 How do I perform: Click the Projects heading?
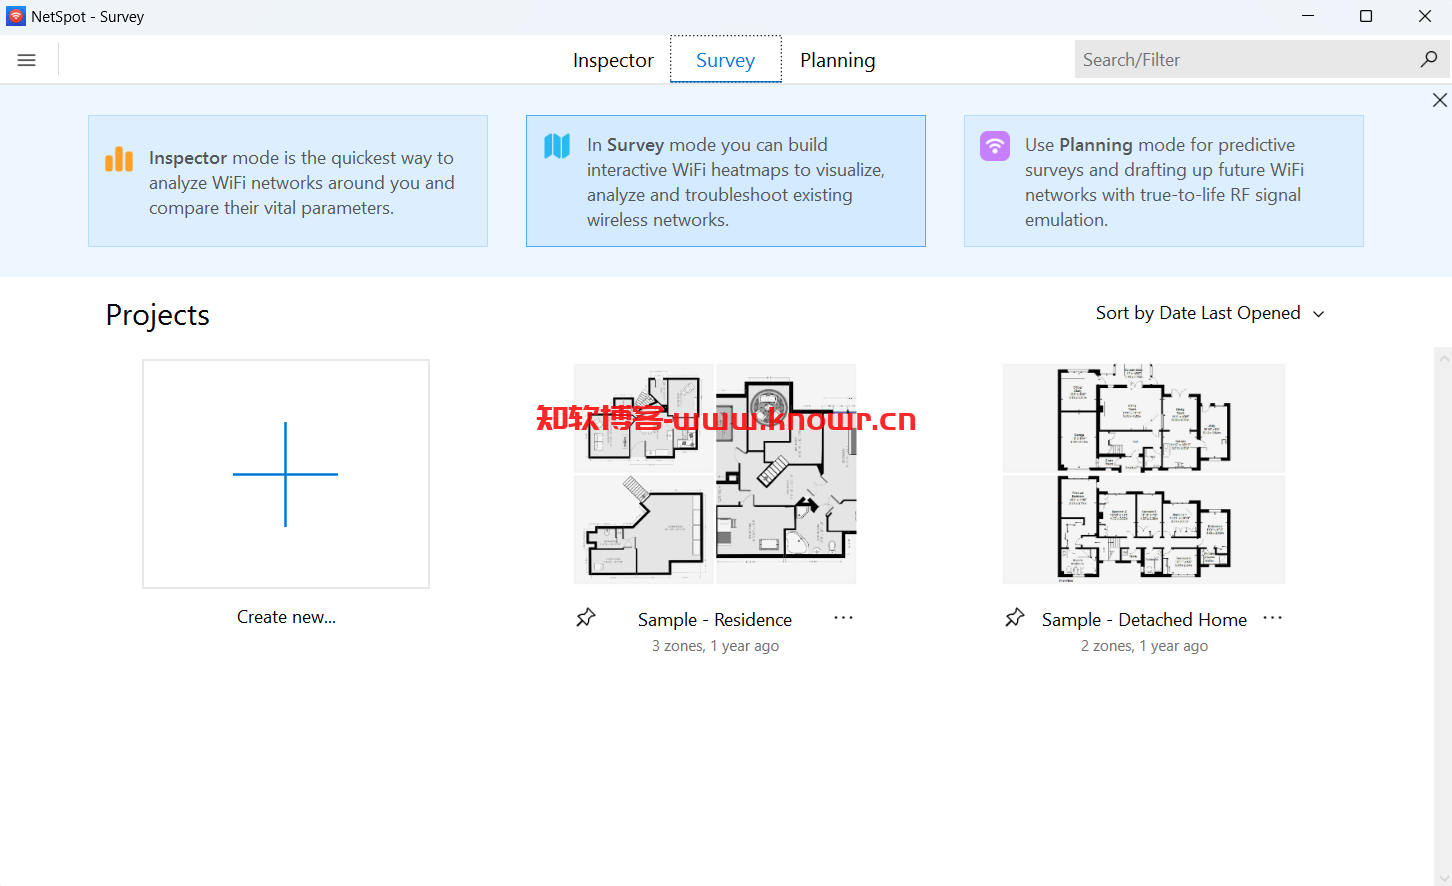(x=158, y=315)
